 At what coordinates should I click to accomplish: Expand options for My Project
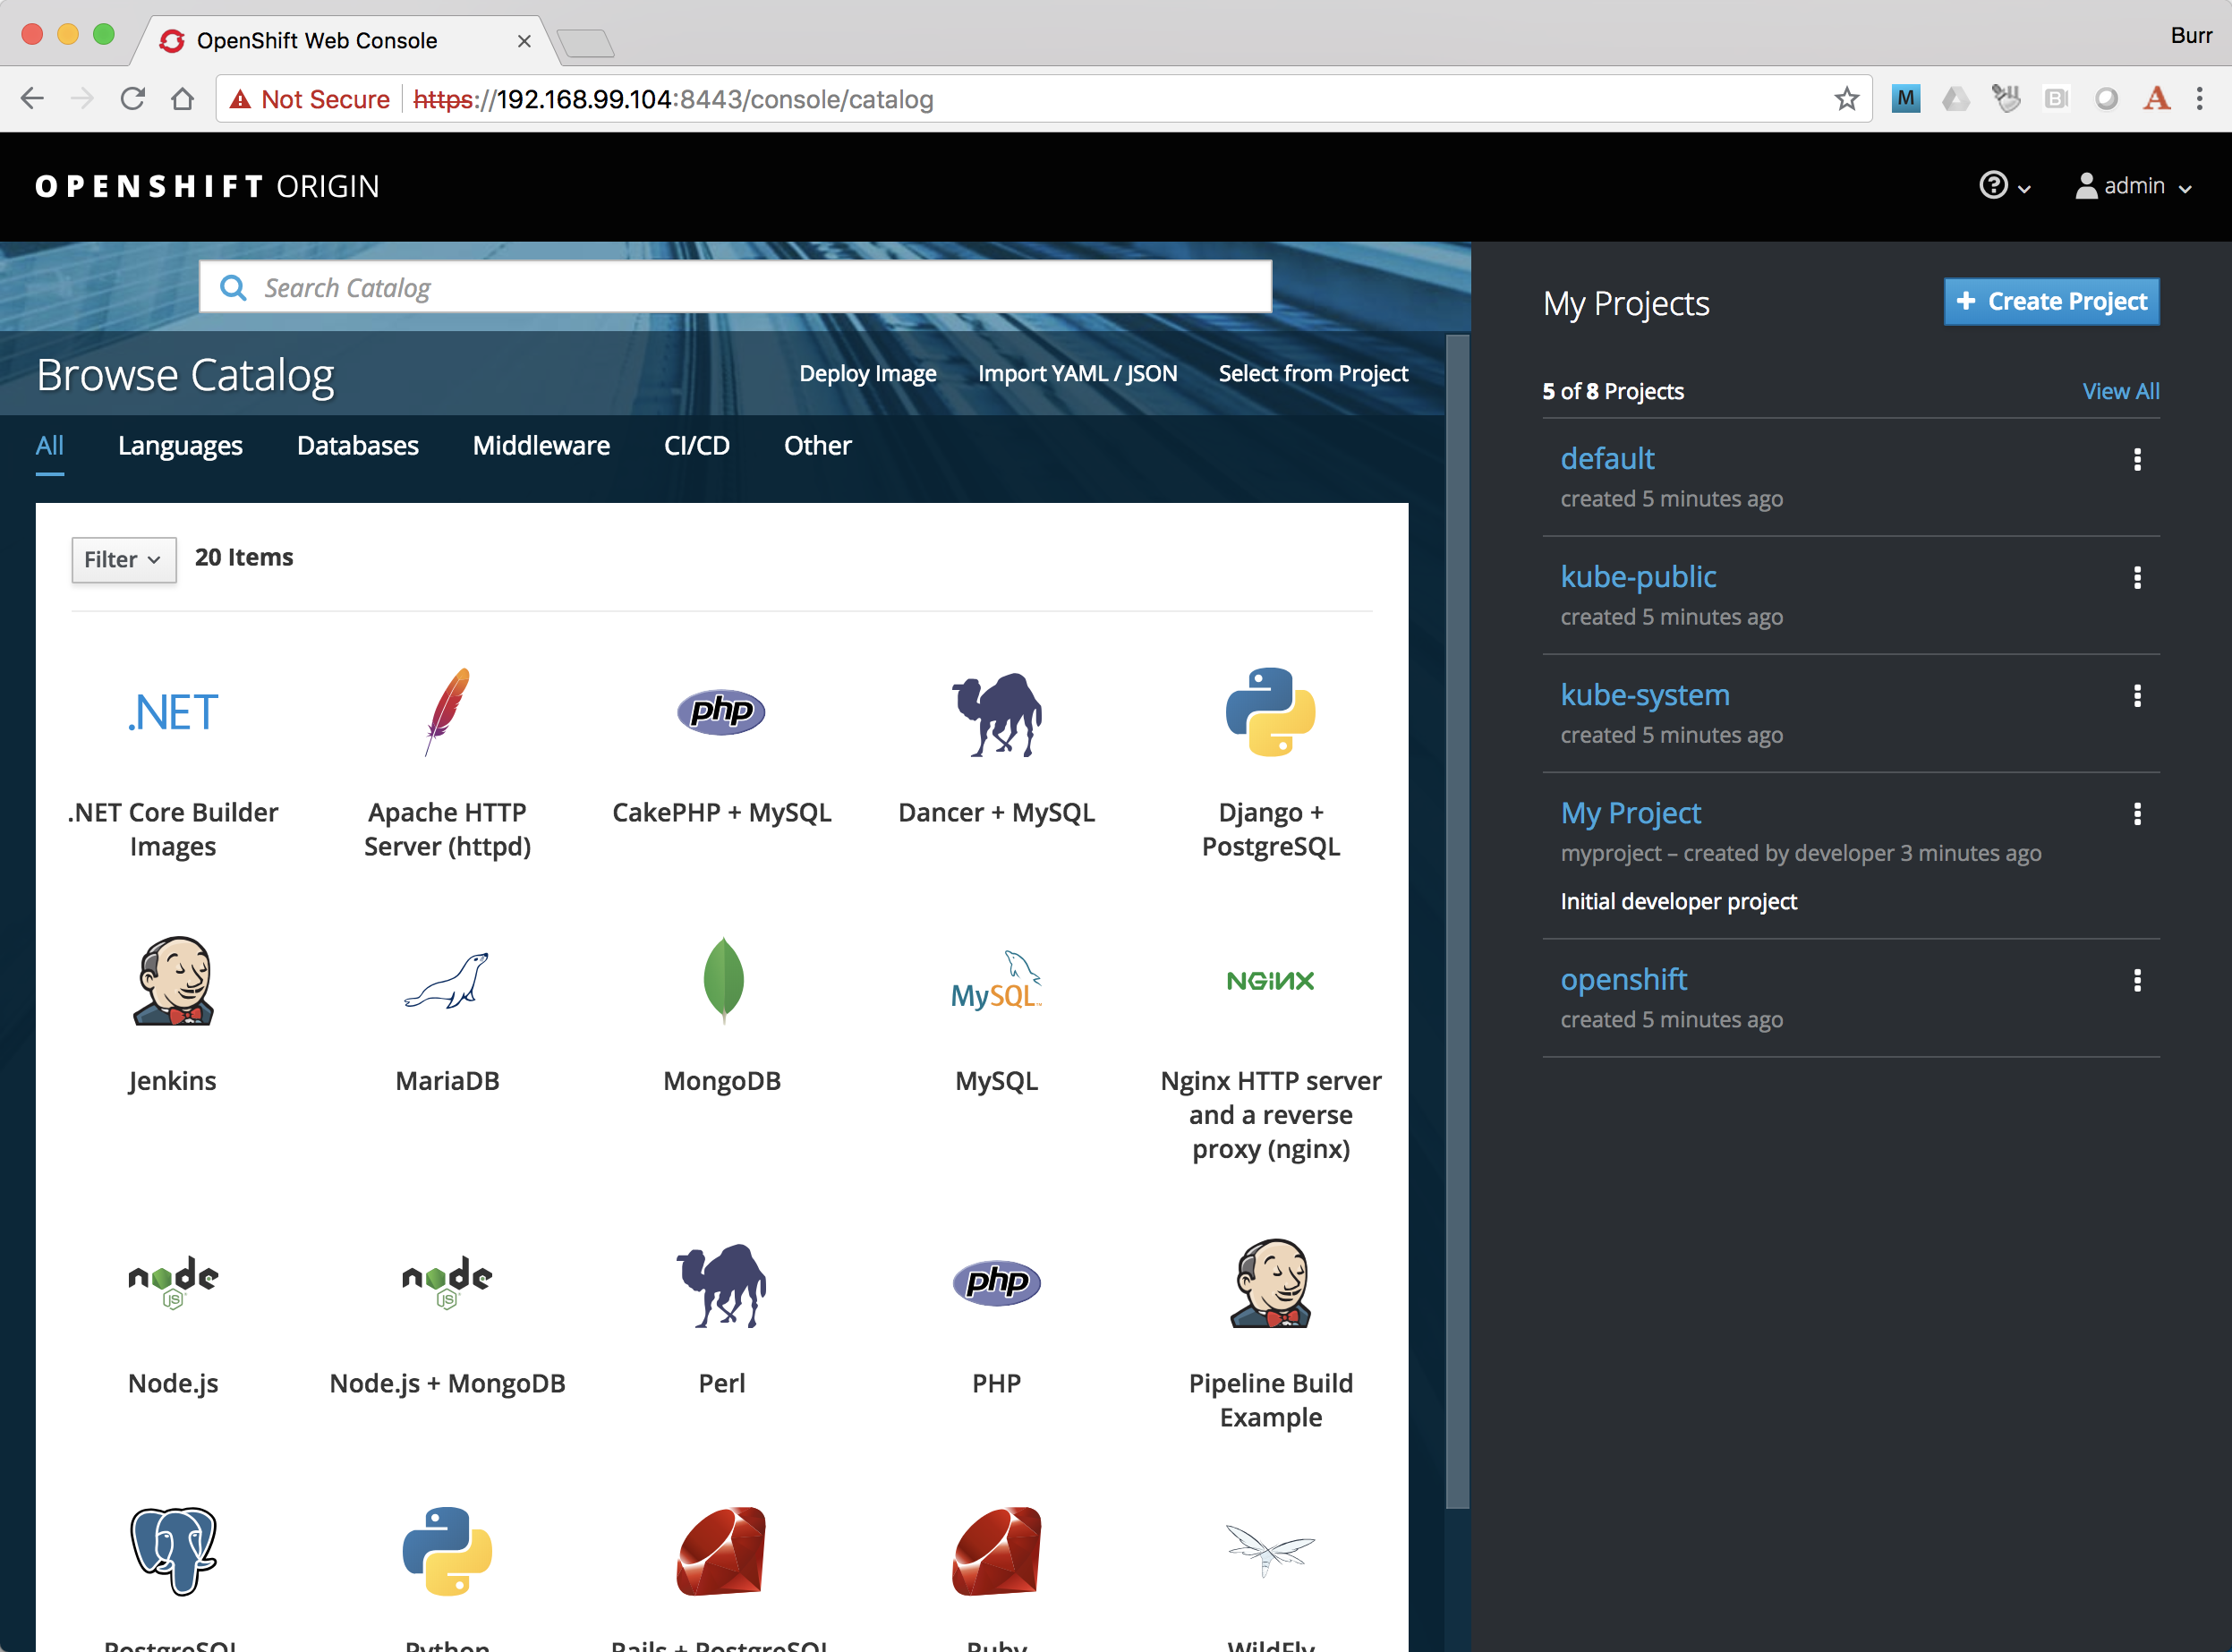[2136, 812]
